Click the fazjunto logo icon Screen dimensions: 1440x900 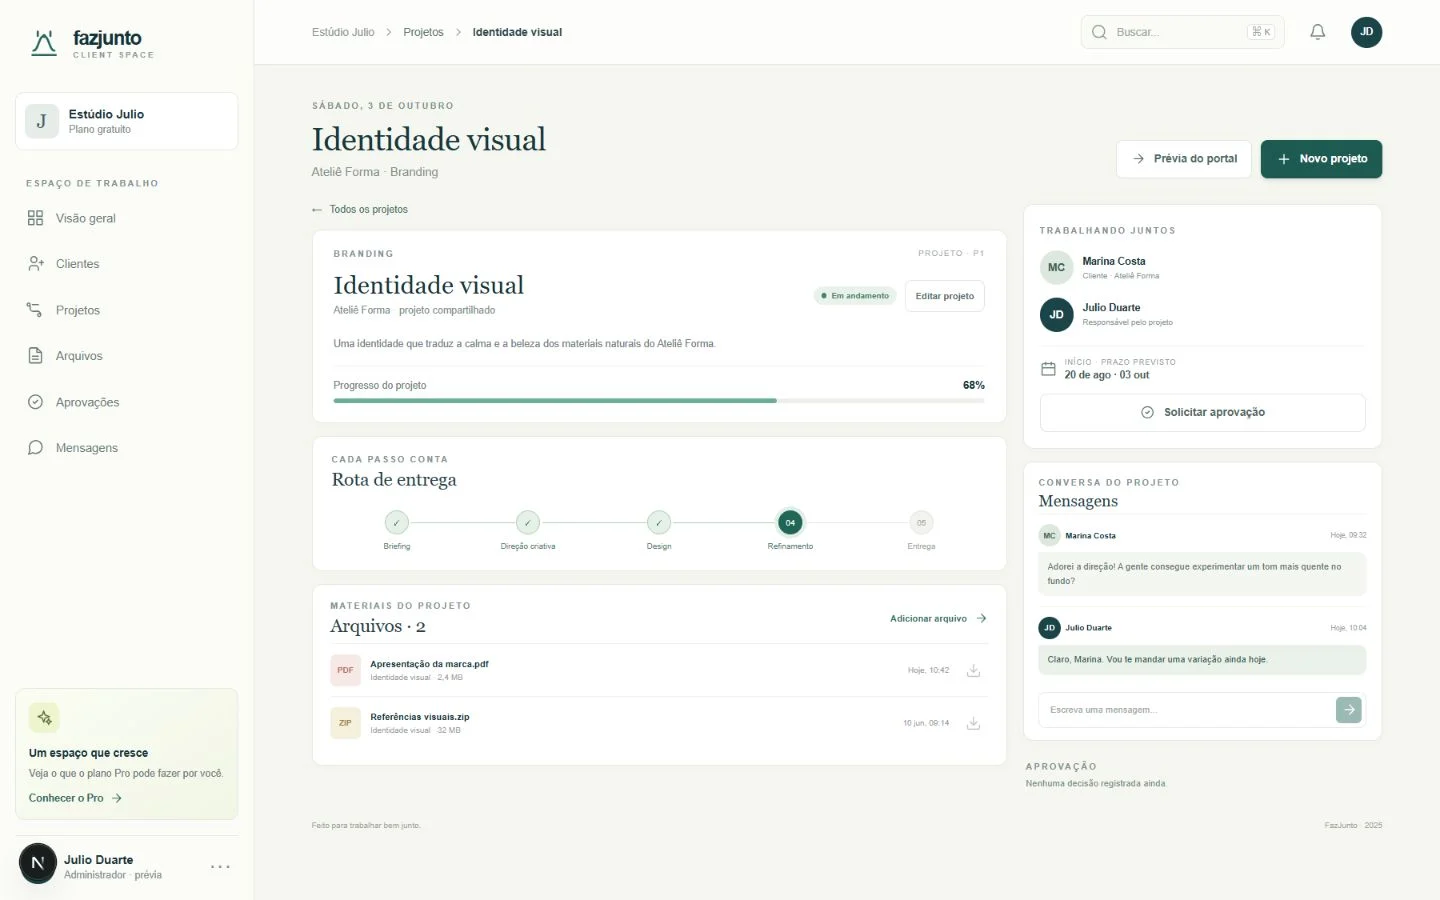[44, 43]
